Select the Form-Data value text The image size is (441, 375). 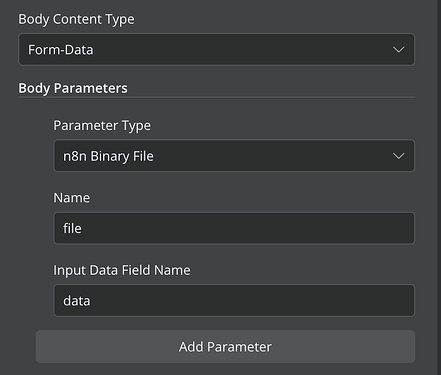pyautogui.click(x=61, y=50)
